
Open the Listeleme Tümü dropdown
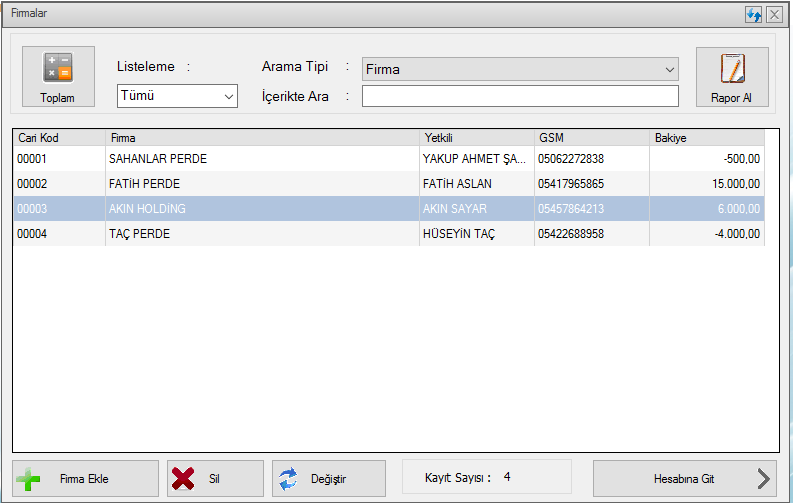coord(177,96)
